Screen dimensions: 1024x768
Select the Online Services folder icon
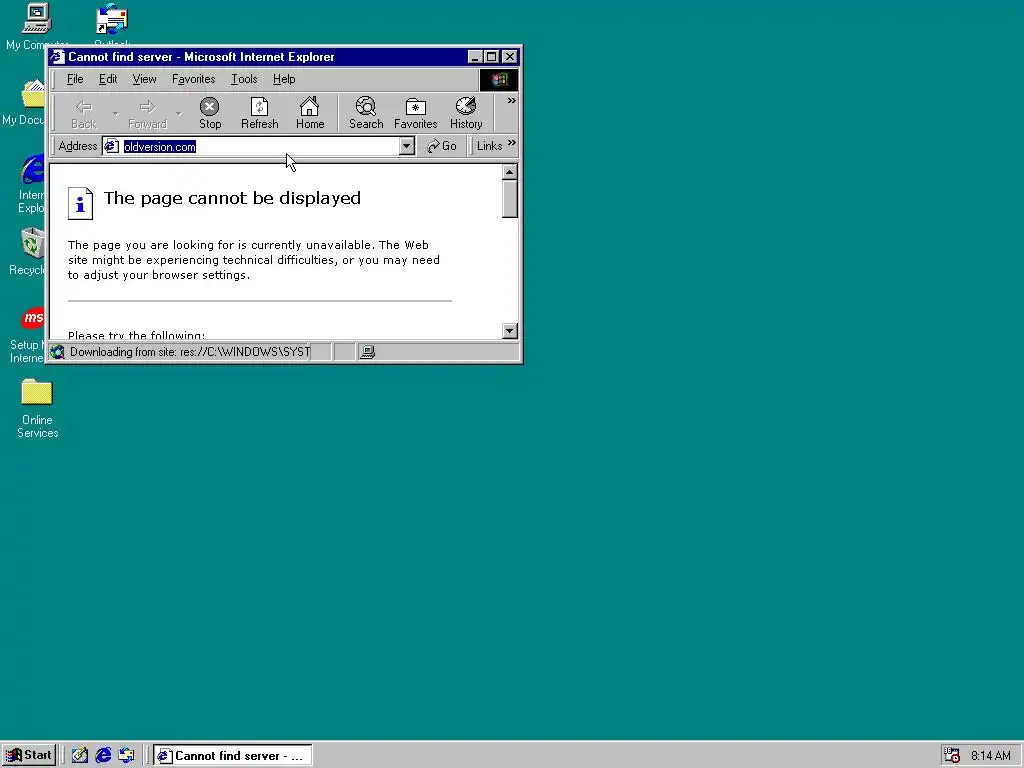37,408
